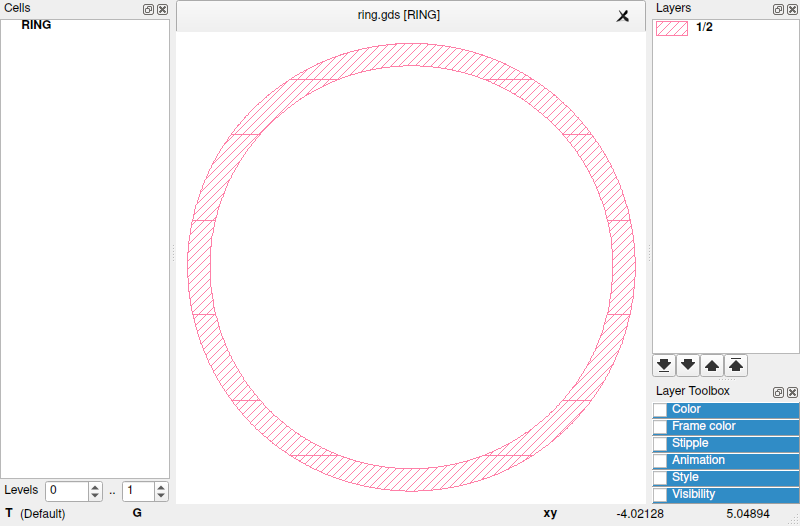The image size is (800, 526).
Task: Move selected layer to the bottom
Action: 664,365
